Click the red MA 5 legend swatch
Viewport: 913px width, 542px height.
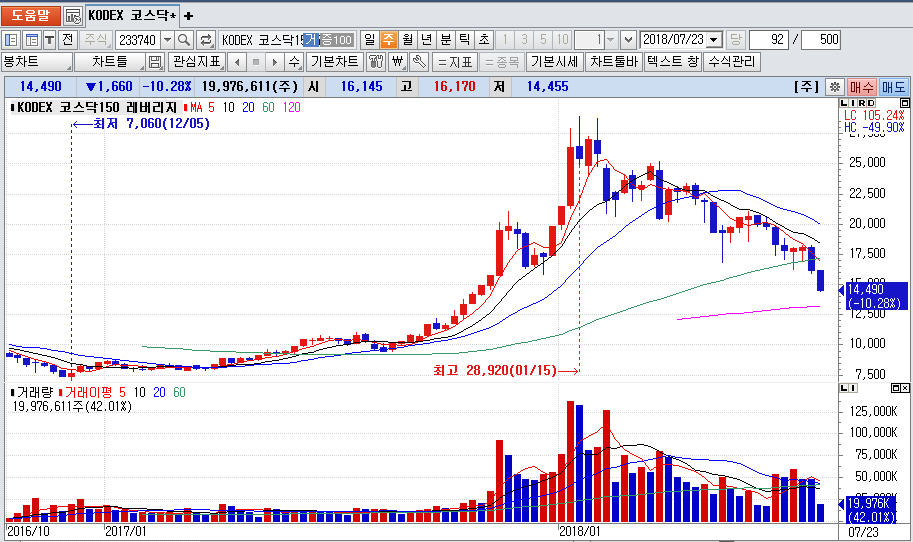point(185,107)
